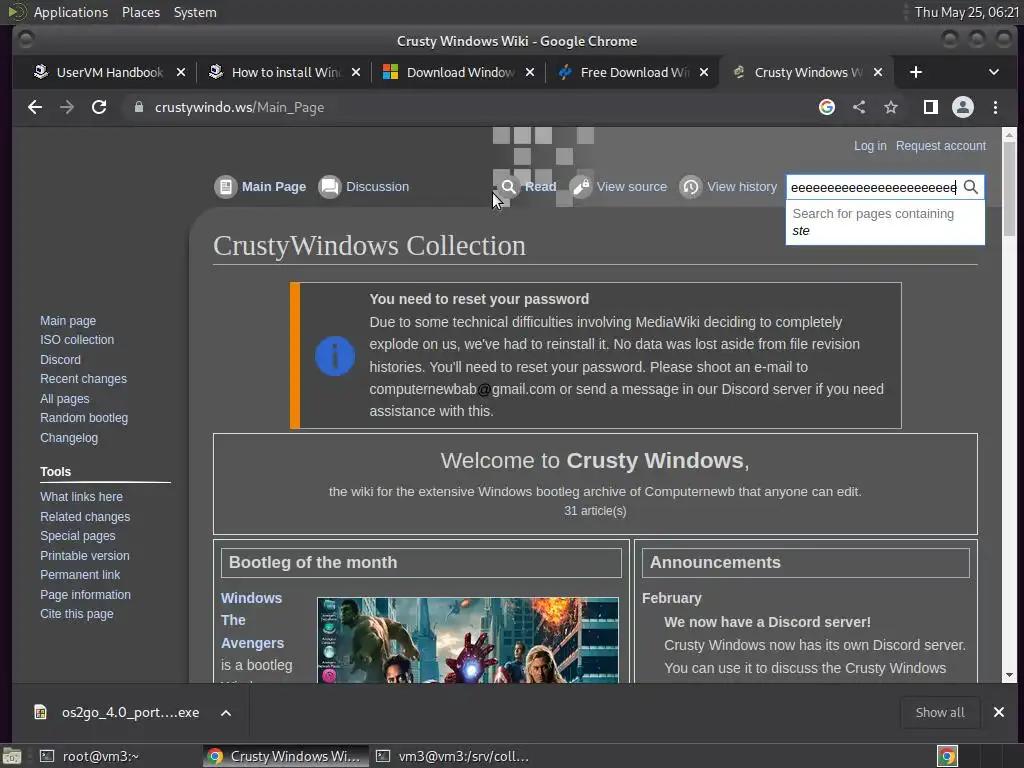This screenshot has height=768, width=1024.
Task: Click the Log in link
Action: click(x=870, y=146)
